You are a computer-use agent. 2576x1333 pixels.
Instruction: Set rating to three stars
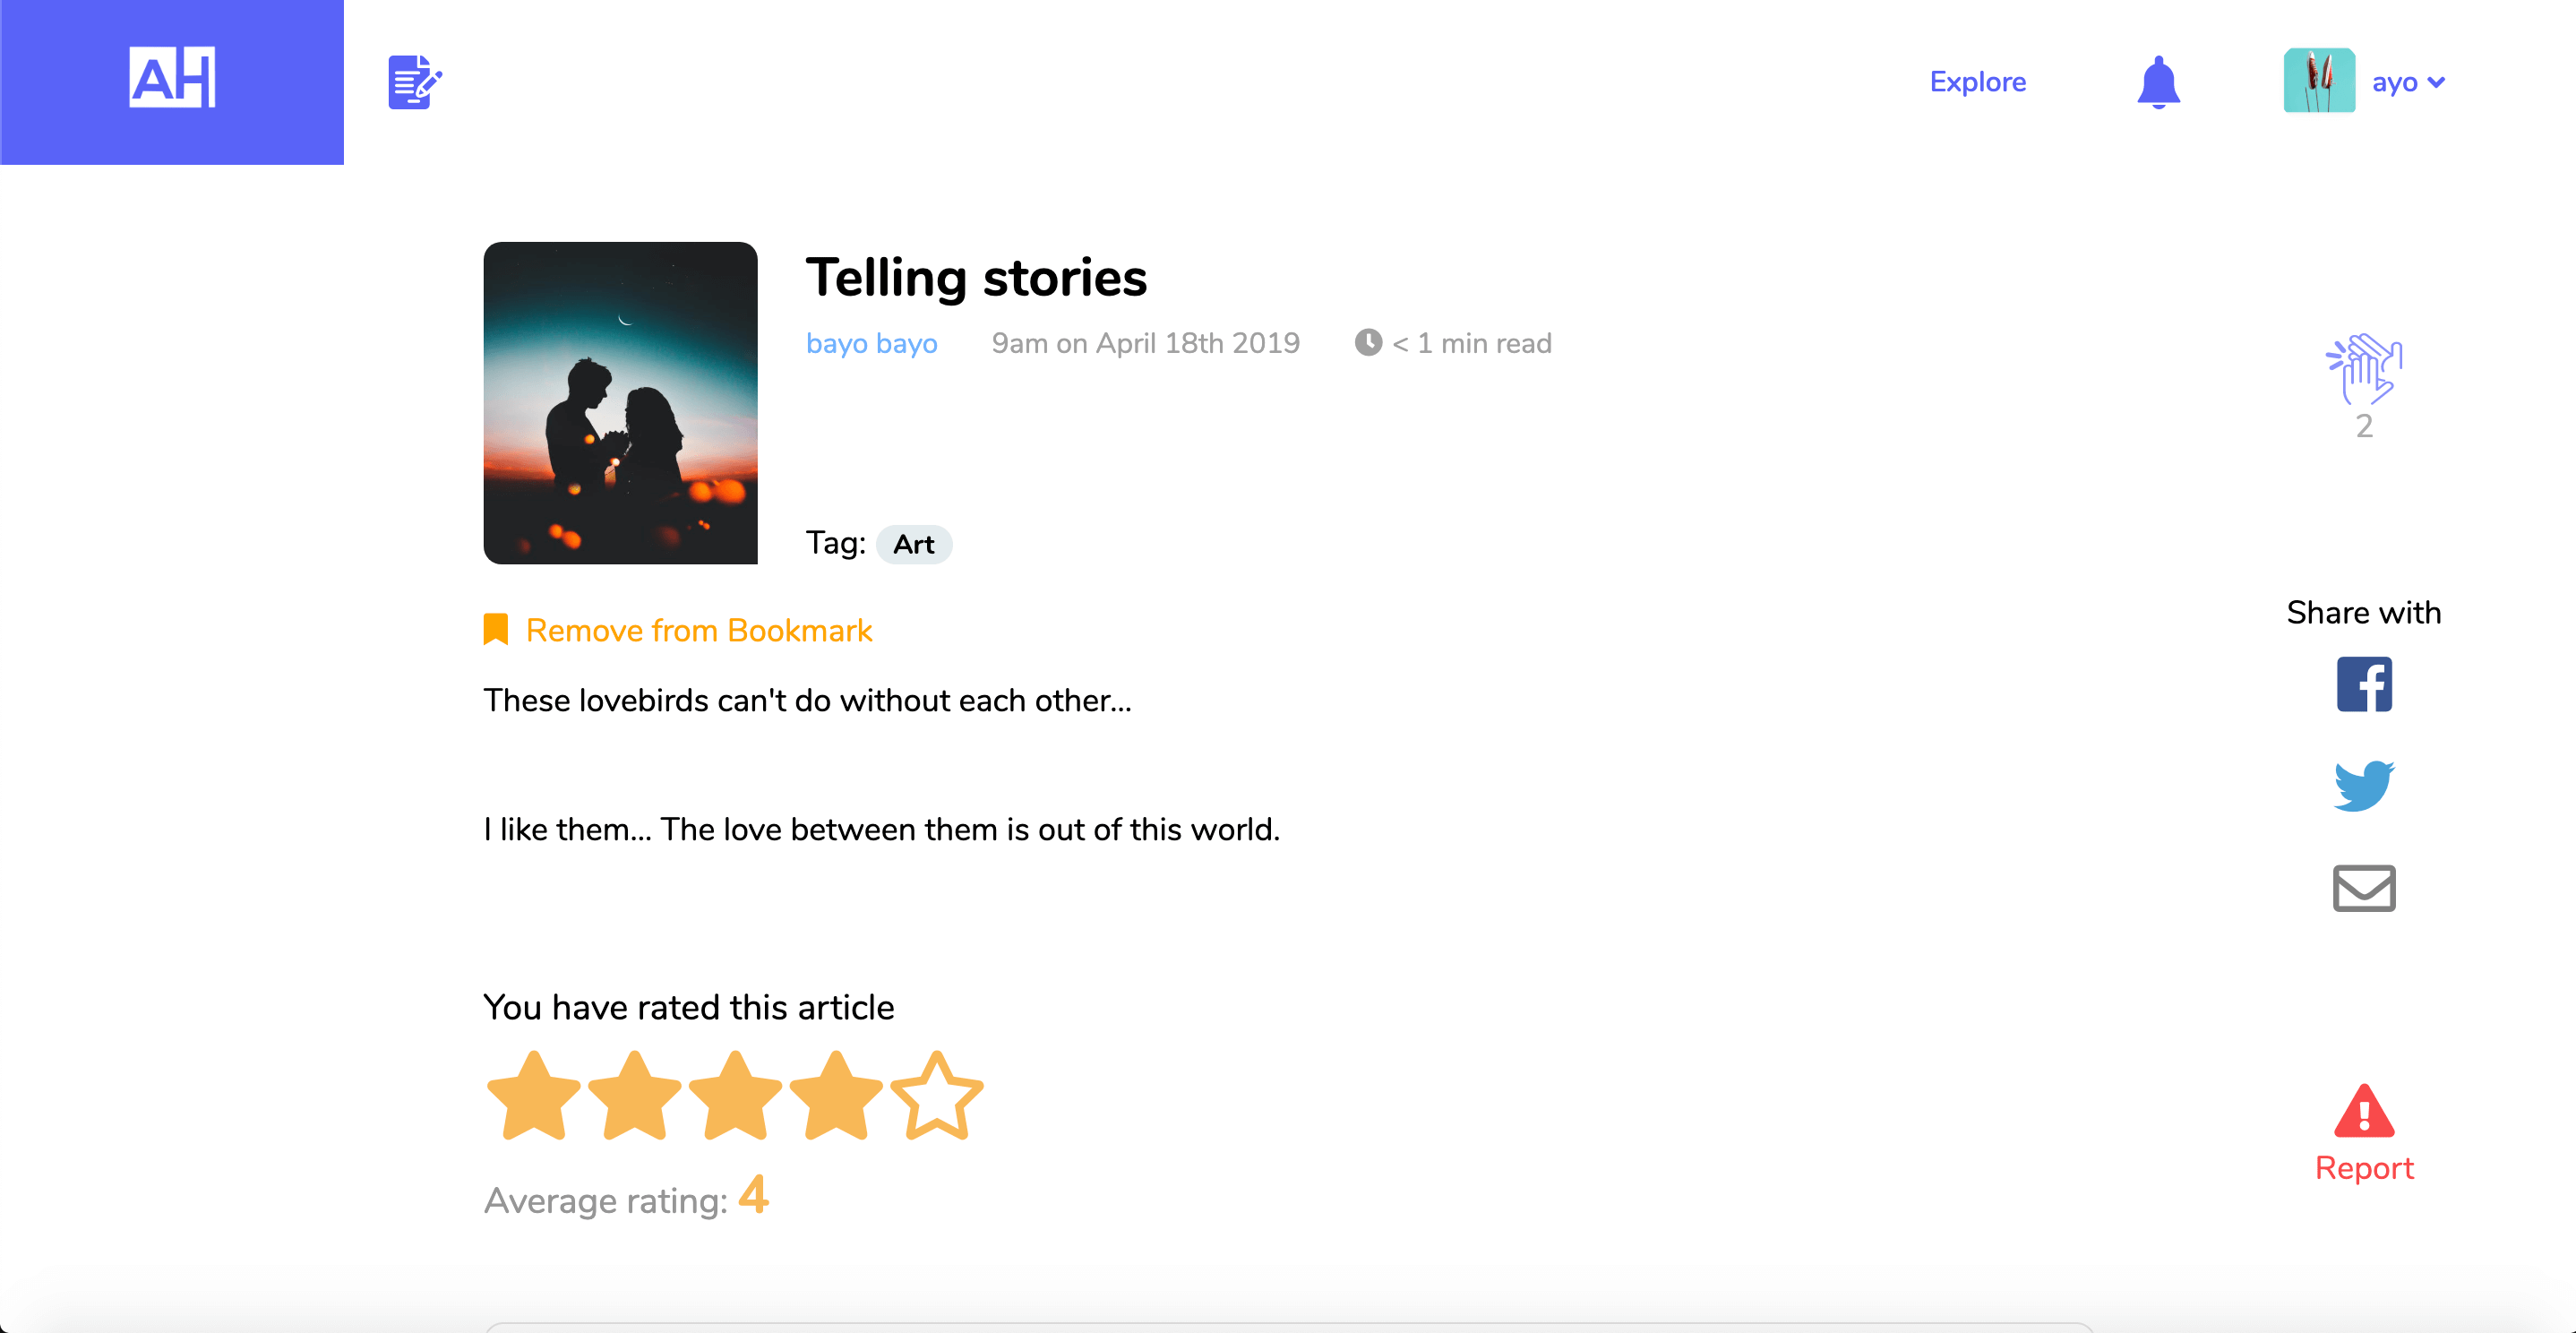tap(735, 1096)
